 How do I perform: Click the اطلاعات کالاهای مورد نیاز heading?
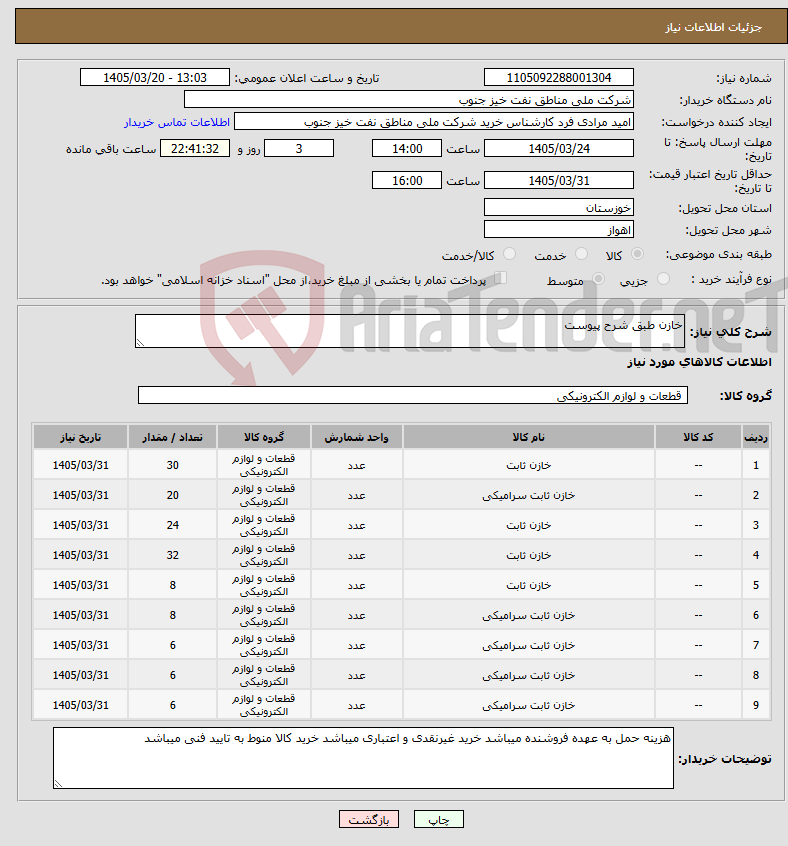699,361
